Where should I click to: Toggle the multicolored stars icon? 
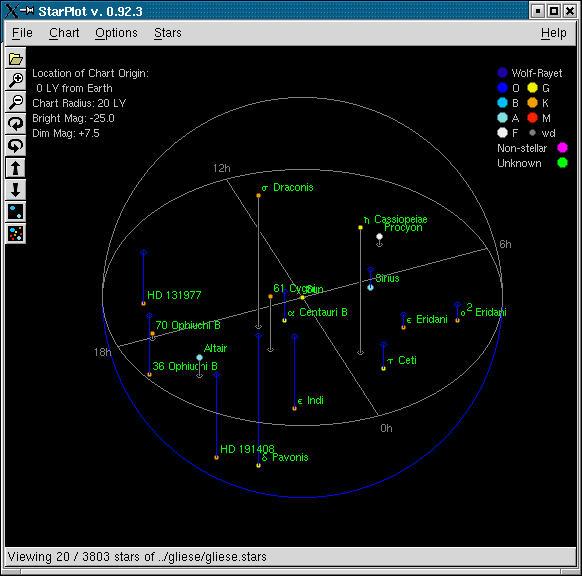15,233
